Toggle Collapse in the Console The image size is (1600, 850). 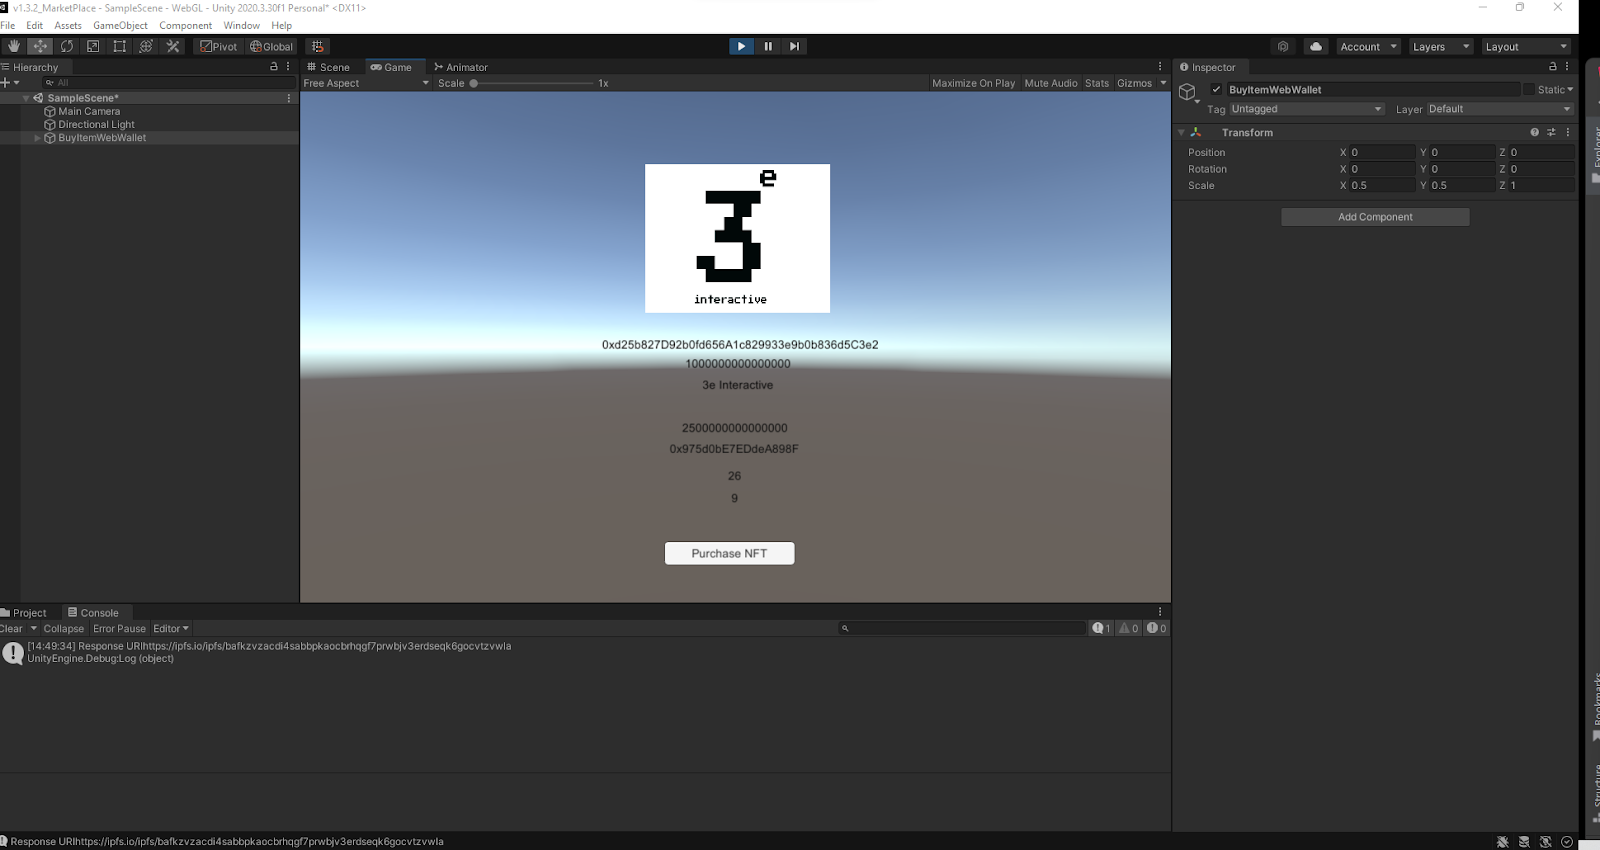click(x=63, y=629)
